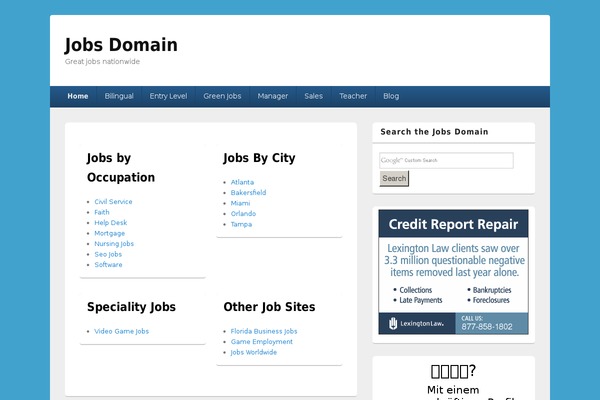Go to Seo Jobs
600x400 pixels.
coord(108,254)
